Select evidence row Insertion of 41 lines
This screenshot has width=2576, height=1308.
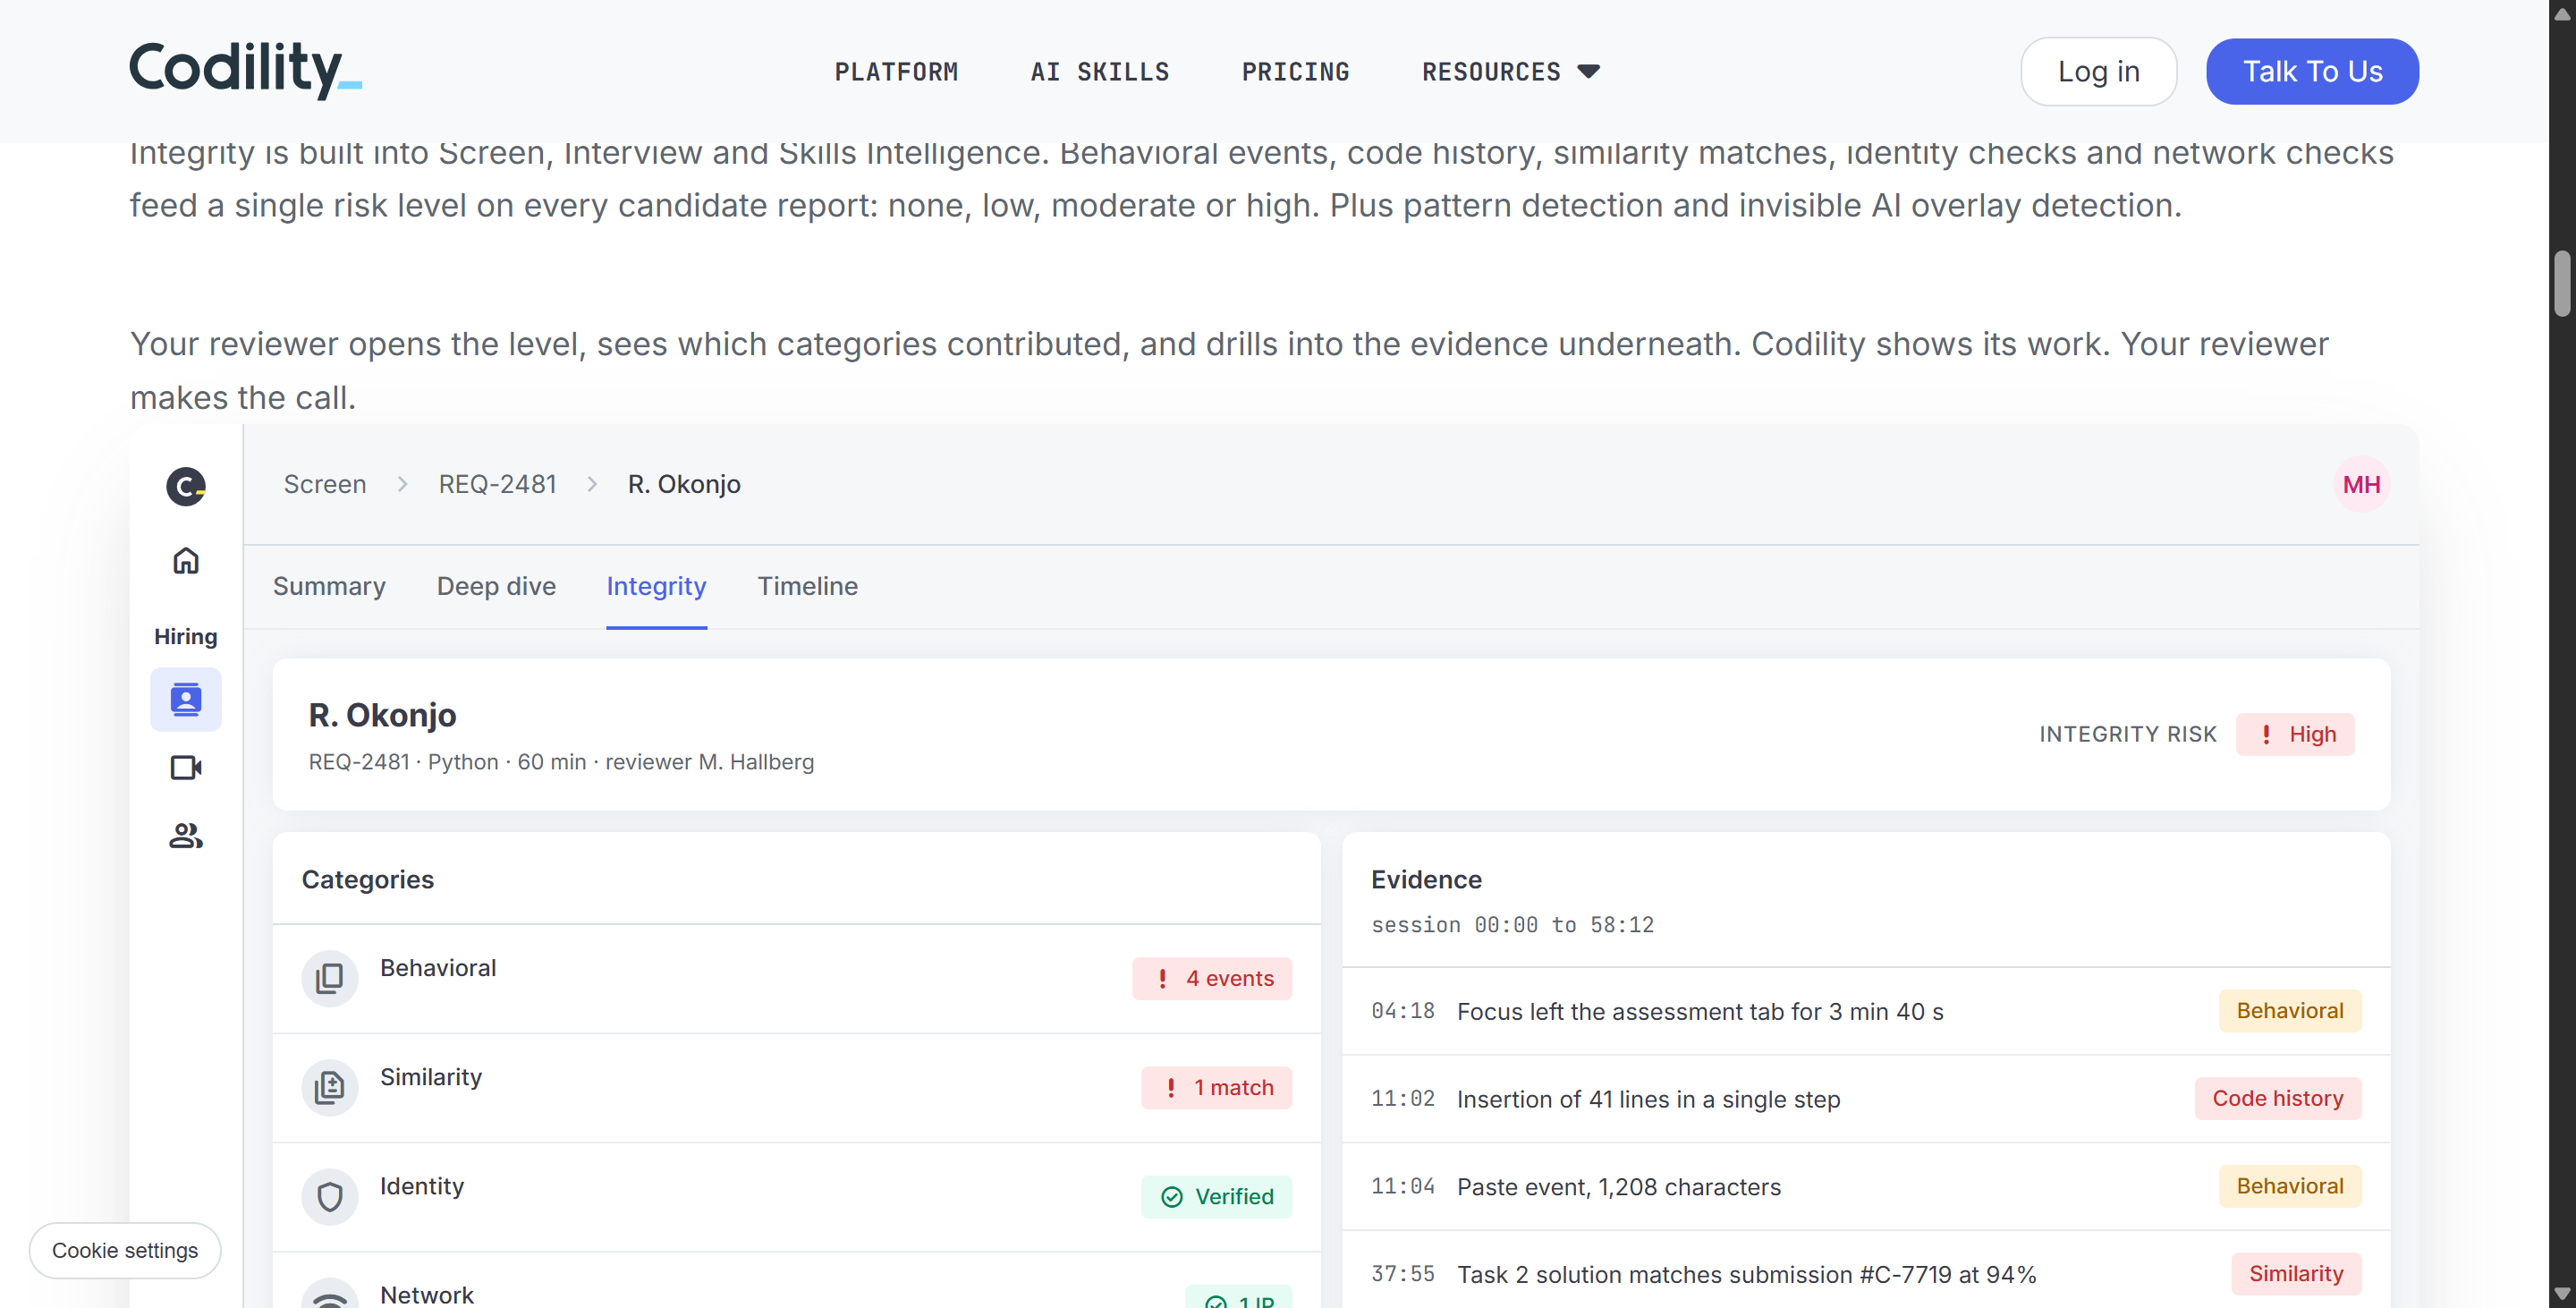1865,1099
